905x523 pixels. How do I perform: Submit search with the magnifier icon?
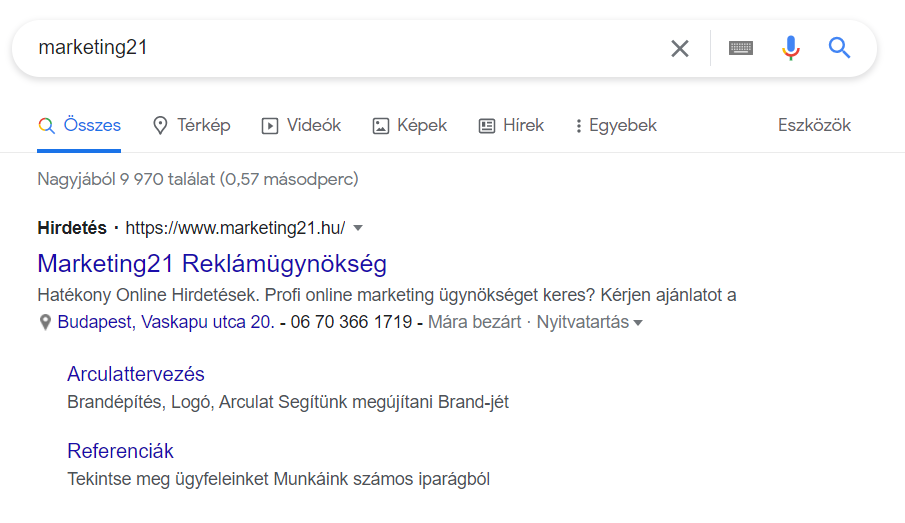[839, 48]
